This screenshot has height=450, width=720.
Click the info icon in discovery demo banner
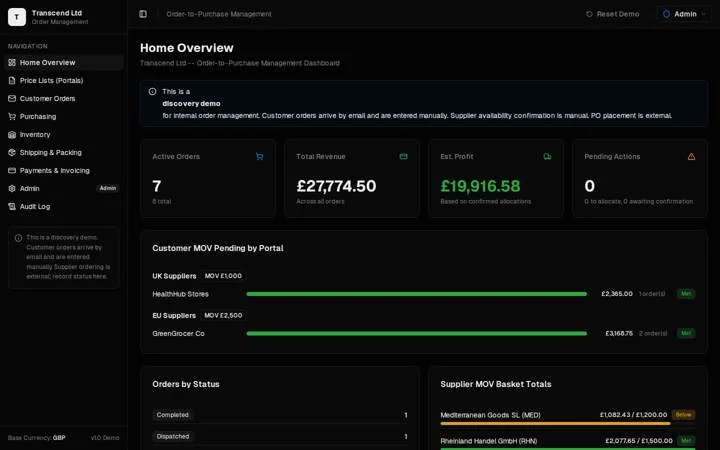152,91
